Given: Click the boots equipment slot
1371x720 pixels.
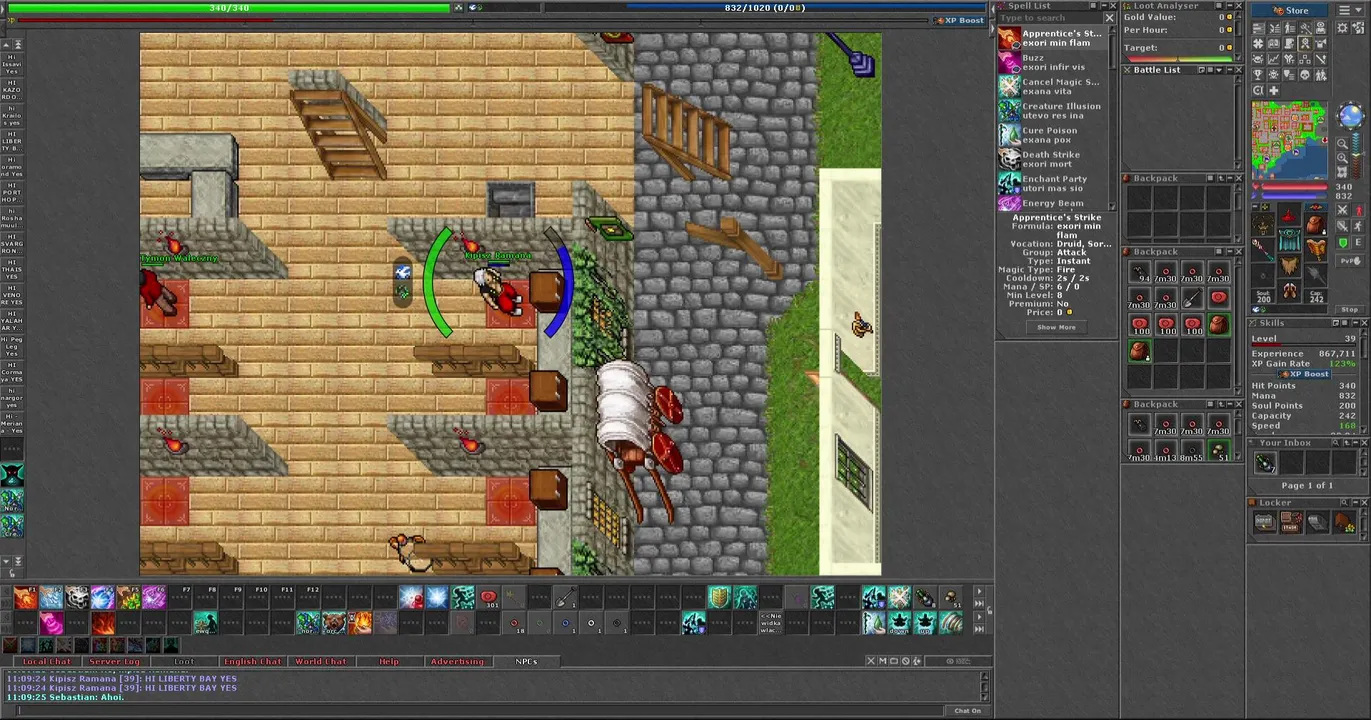Looking at the screenshot, I should coord(1289,291).
